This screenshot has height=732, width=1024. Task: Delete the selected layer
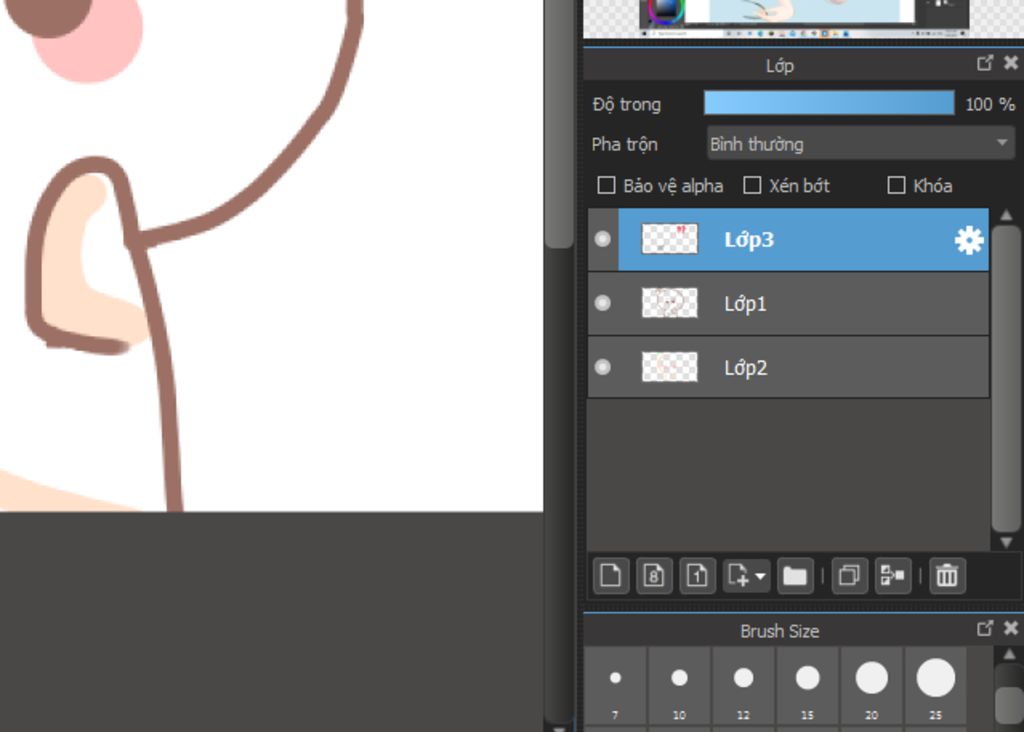coord(947,576)
